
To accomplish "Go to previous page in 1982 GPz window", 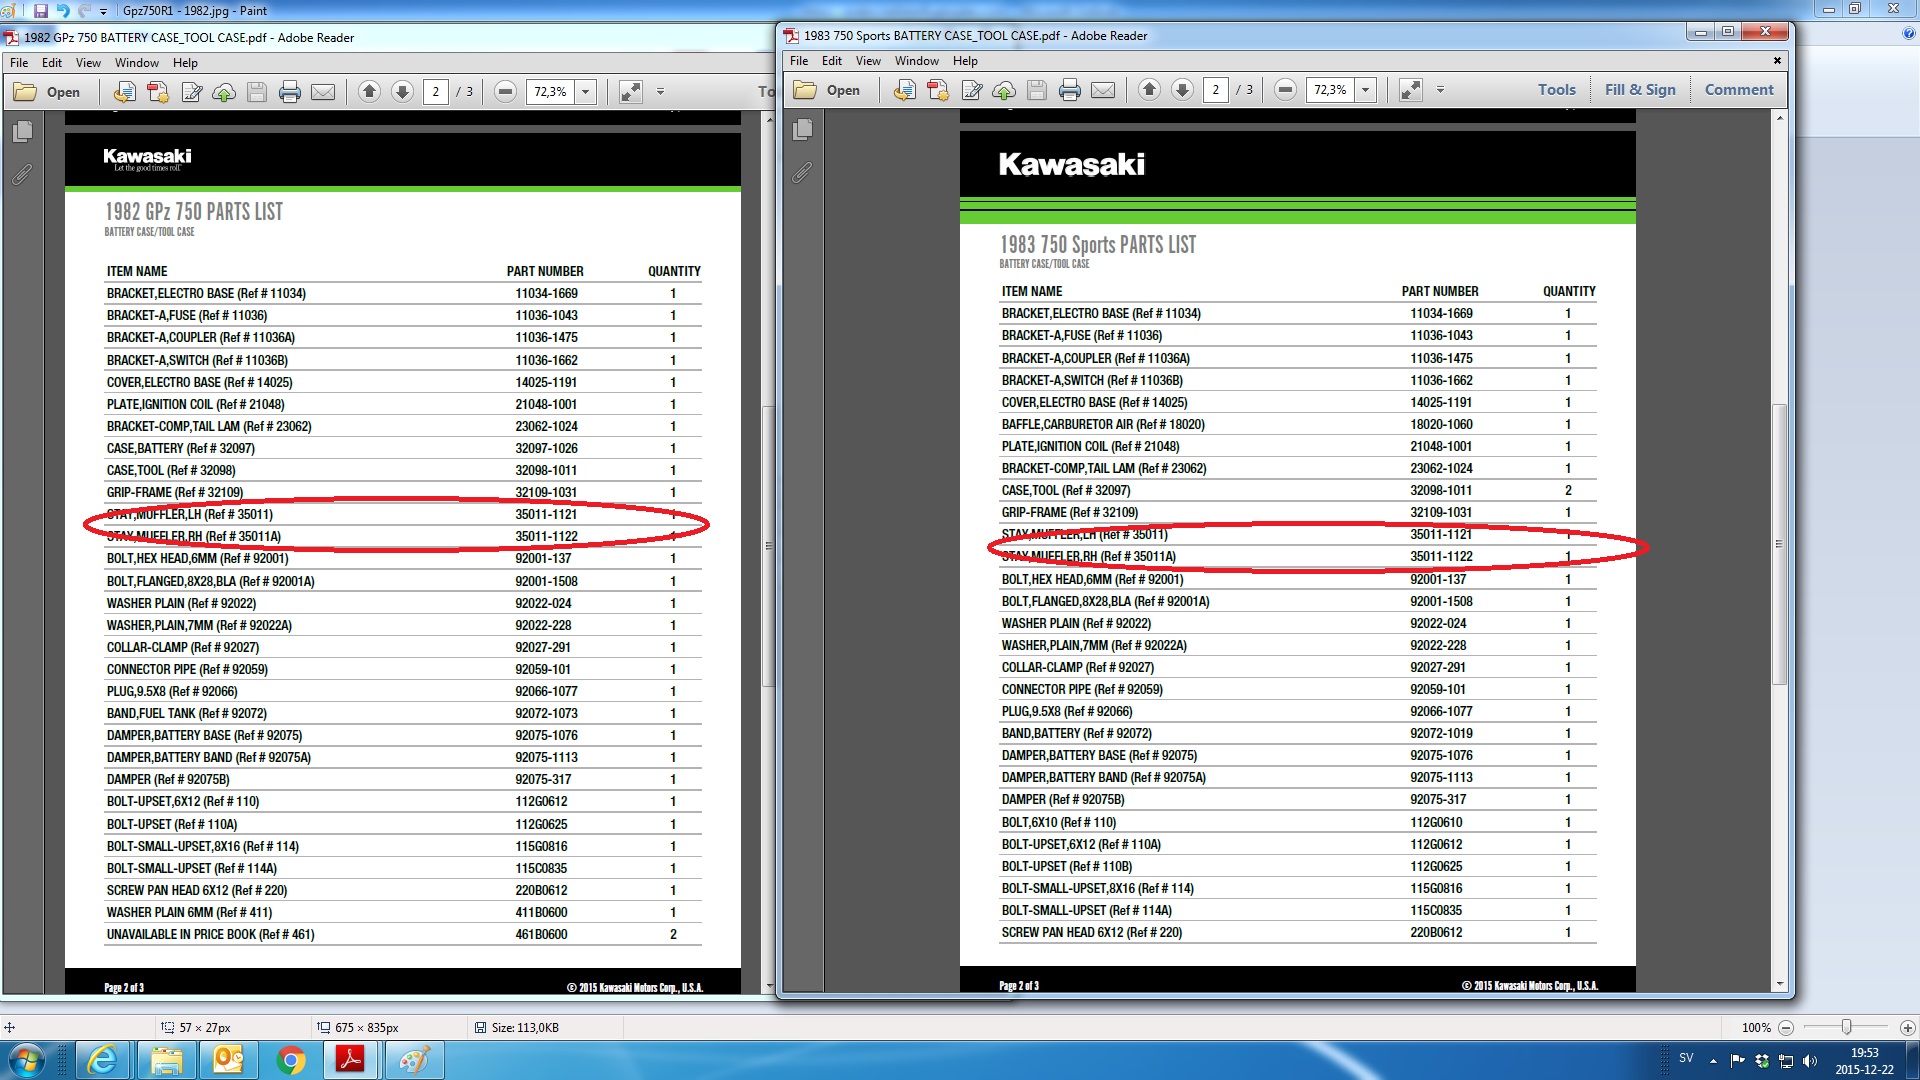I will (369, 92).
